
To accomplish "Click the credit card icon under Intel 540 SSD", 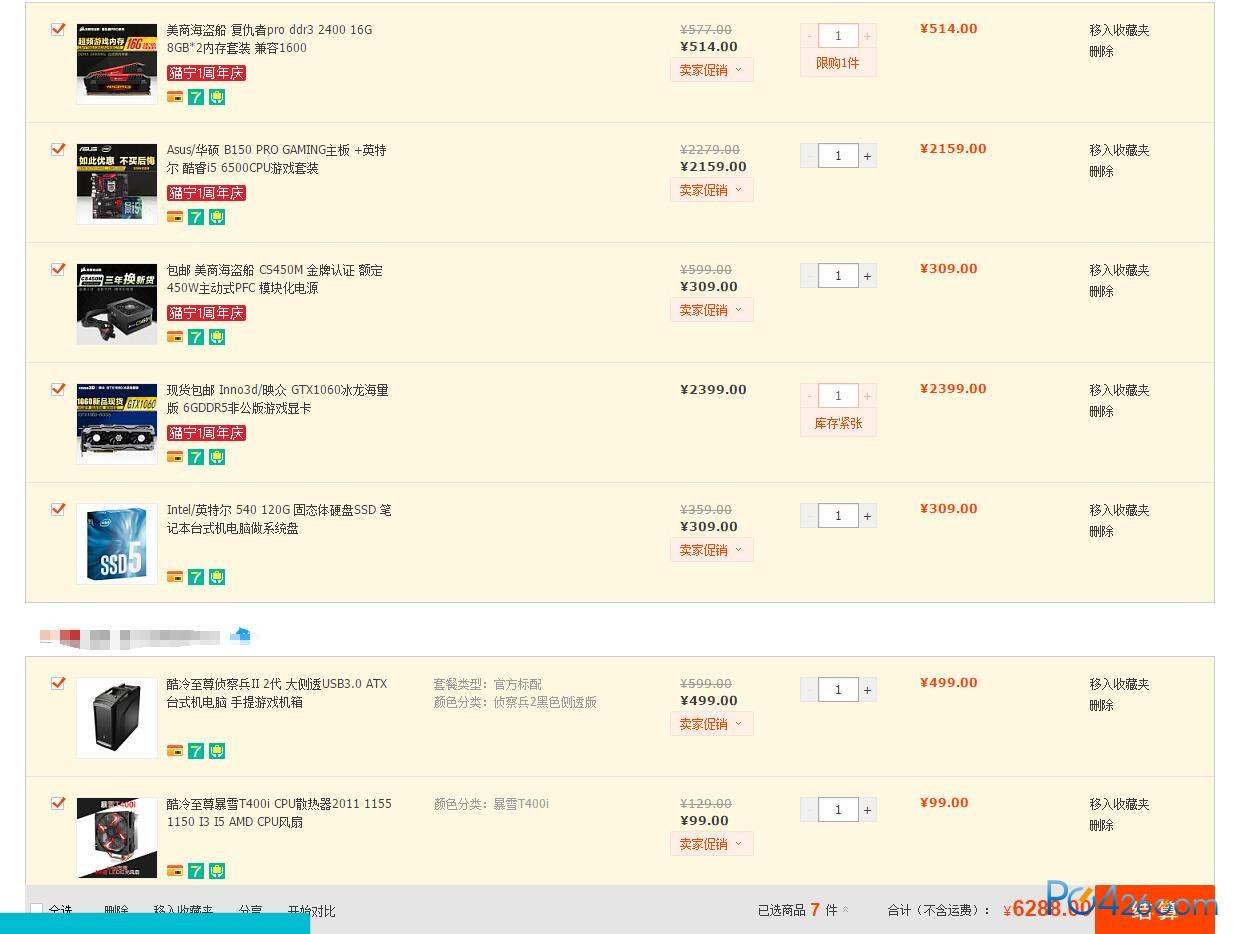I will 175,577.
